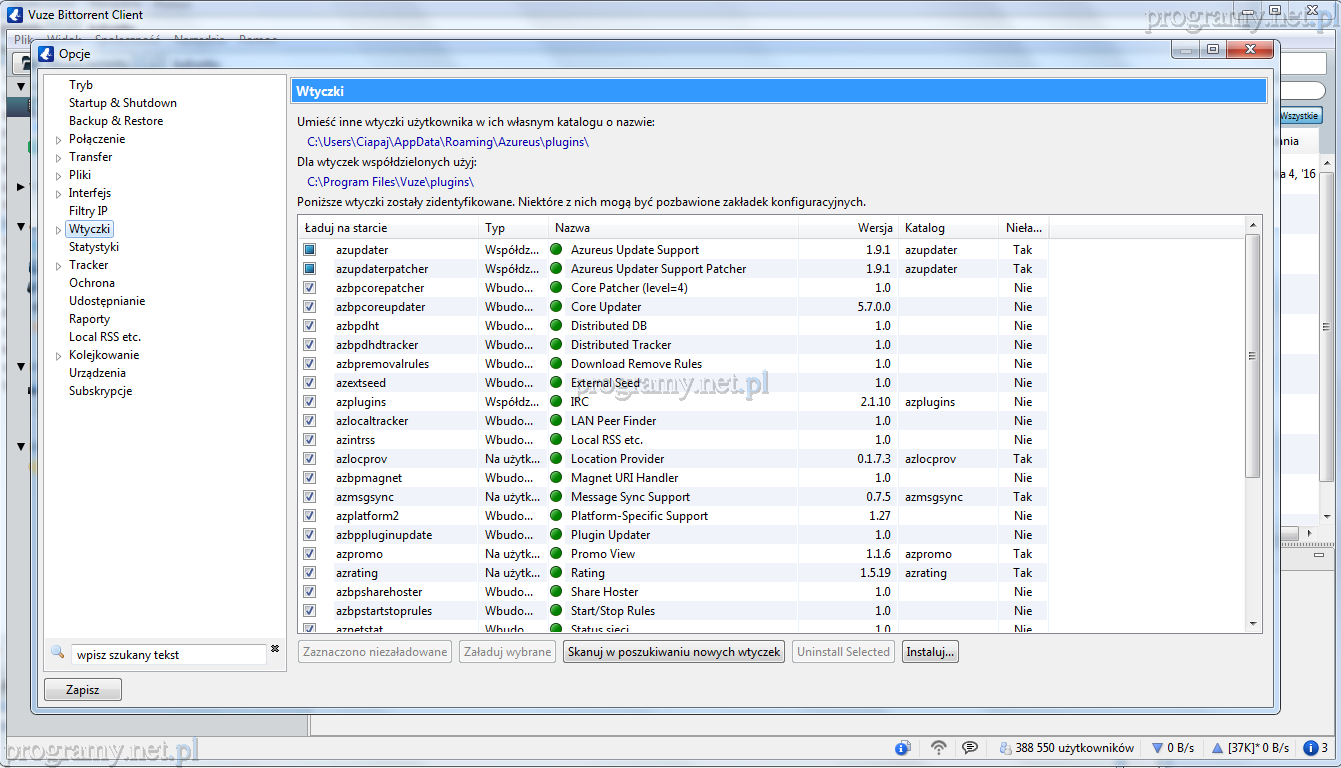Image resolution: width=1341 pixels, height=768 pixels.
Task: Click the Wi-Fi network status icon
Action: coord(938,747)
